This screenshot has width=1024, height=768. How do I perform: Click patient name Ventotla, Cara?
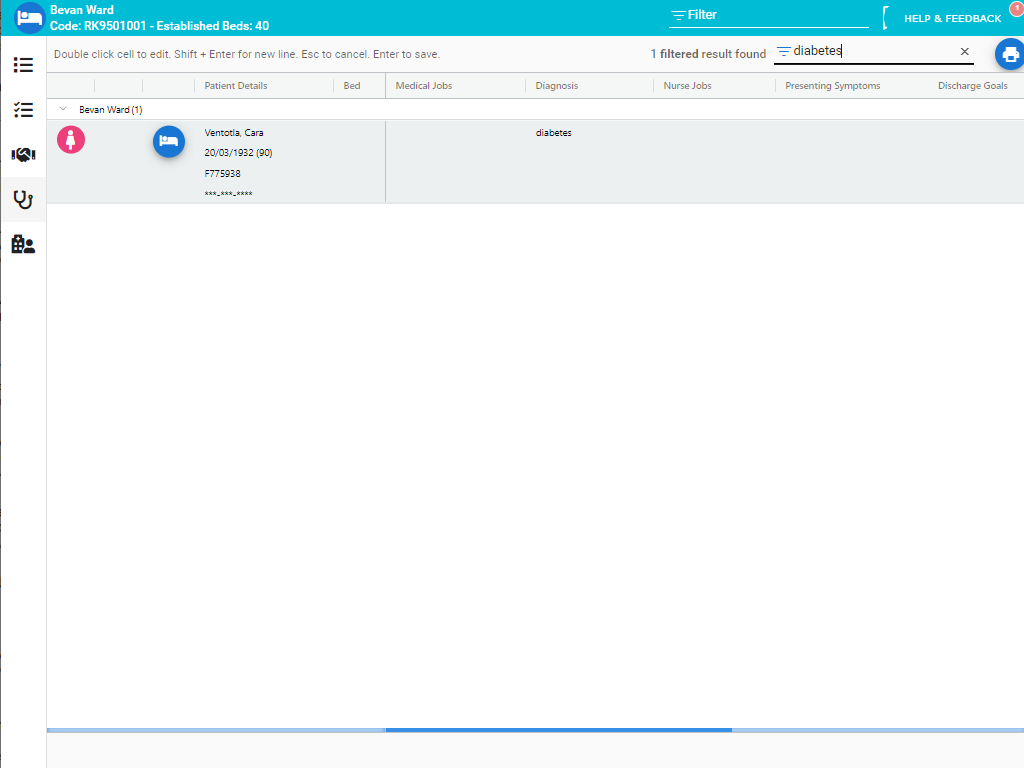234,133
